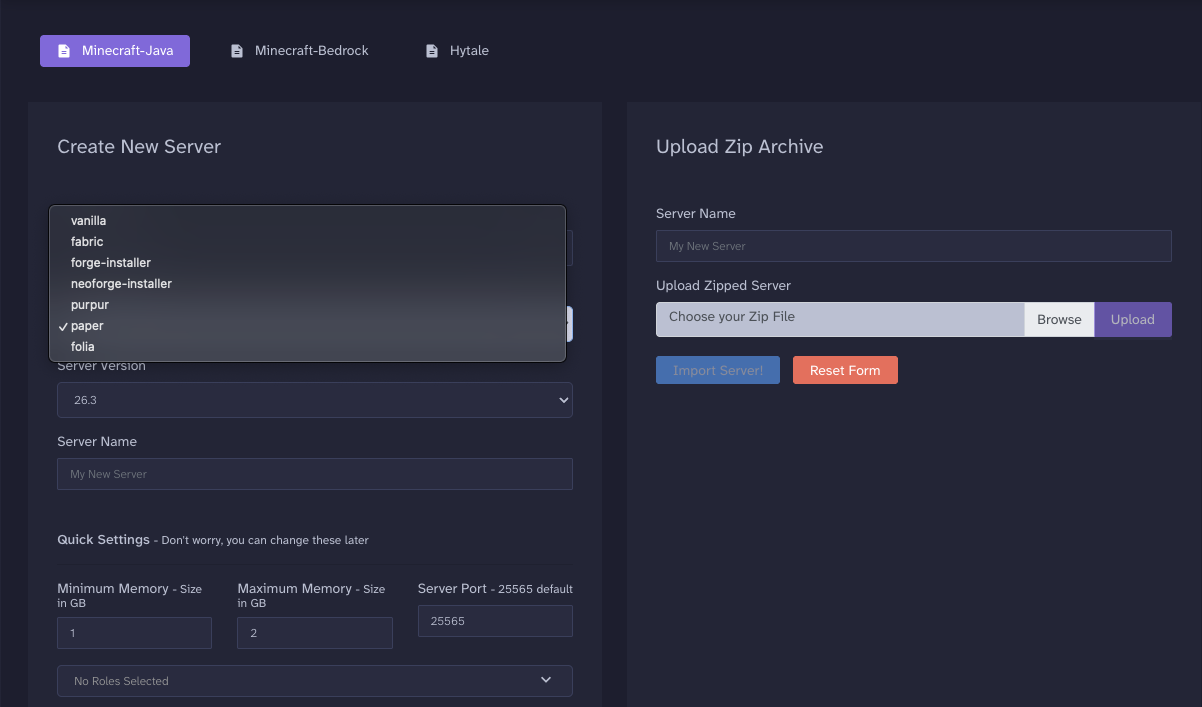Click the Reset Form button
Viewport: 1202px width, 707px height.
click(x=845, y=370)
